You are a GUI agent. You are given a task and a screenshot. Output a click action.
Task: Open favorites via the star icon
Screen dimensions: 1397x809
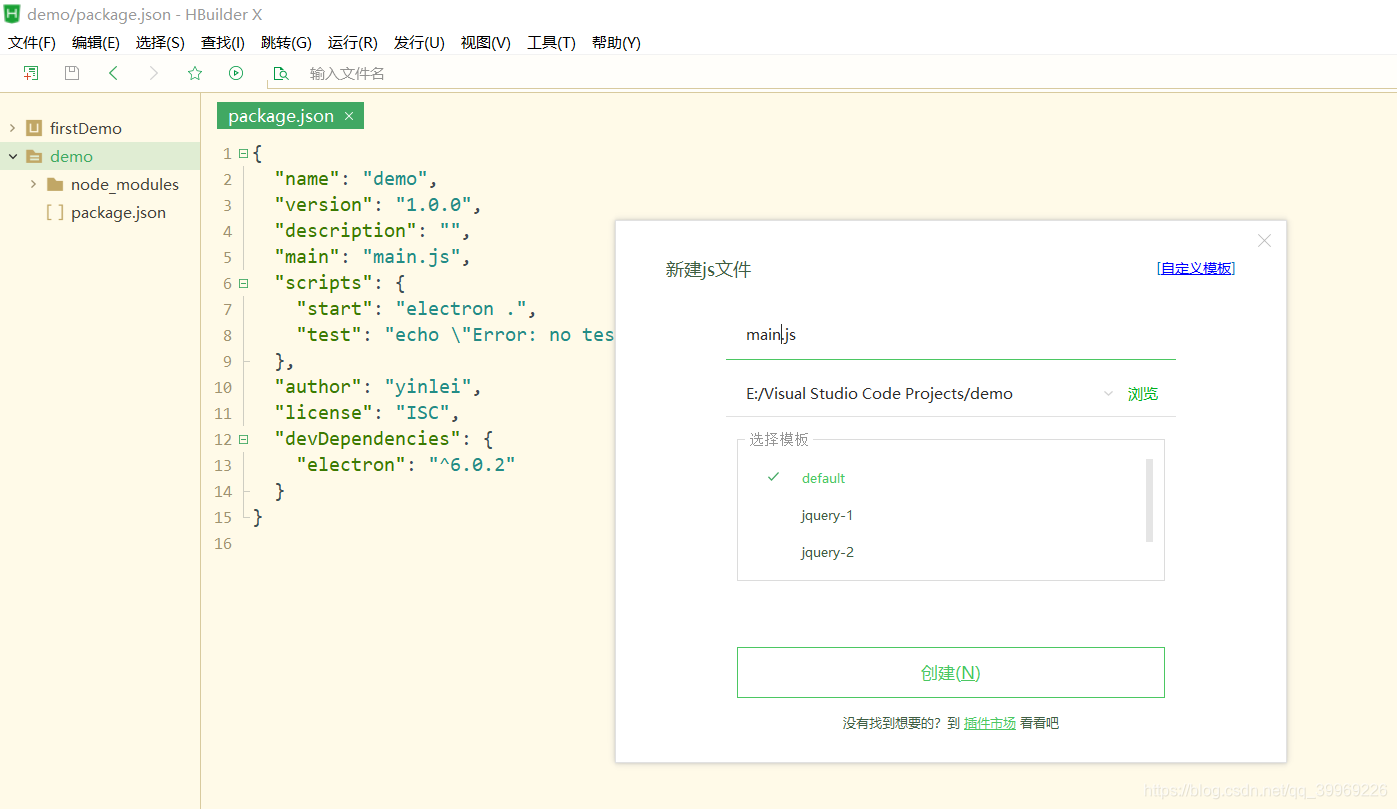[194, 72]
